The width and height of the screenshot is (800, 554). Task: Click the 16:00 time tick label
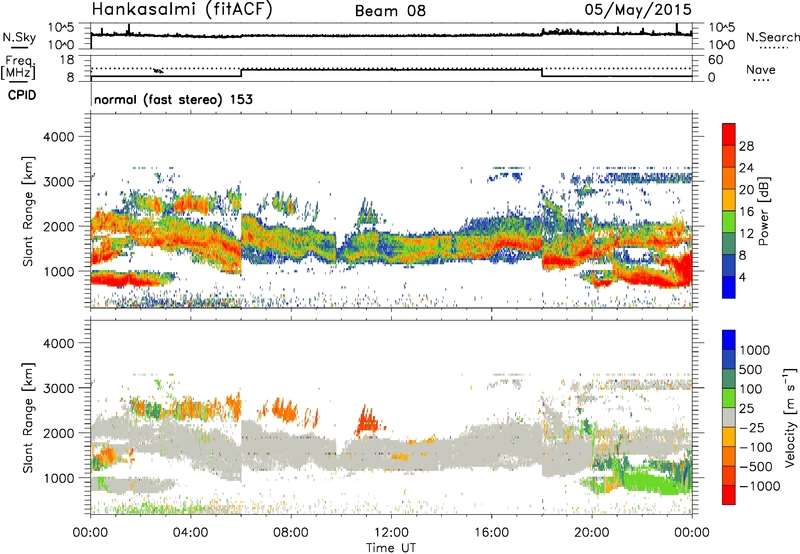tap(491, 533)
